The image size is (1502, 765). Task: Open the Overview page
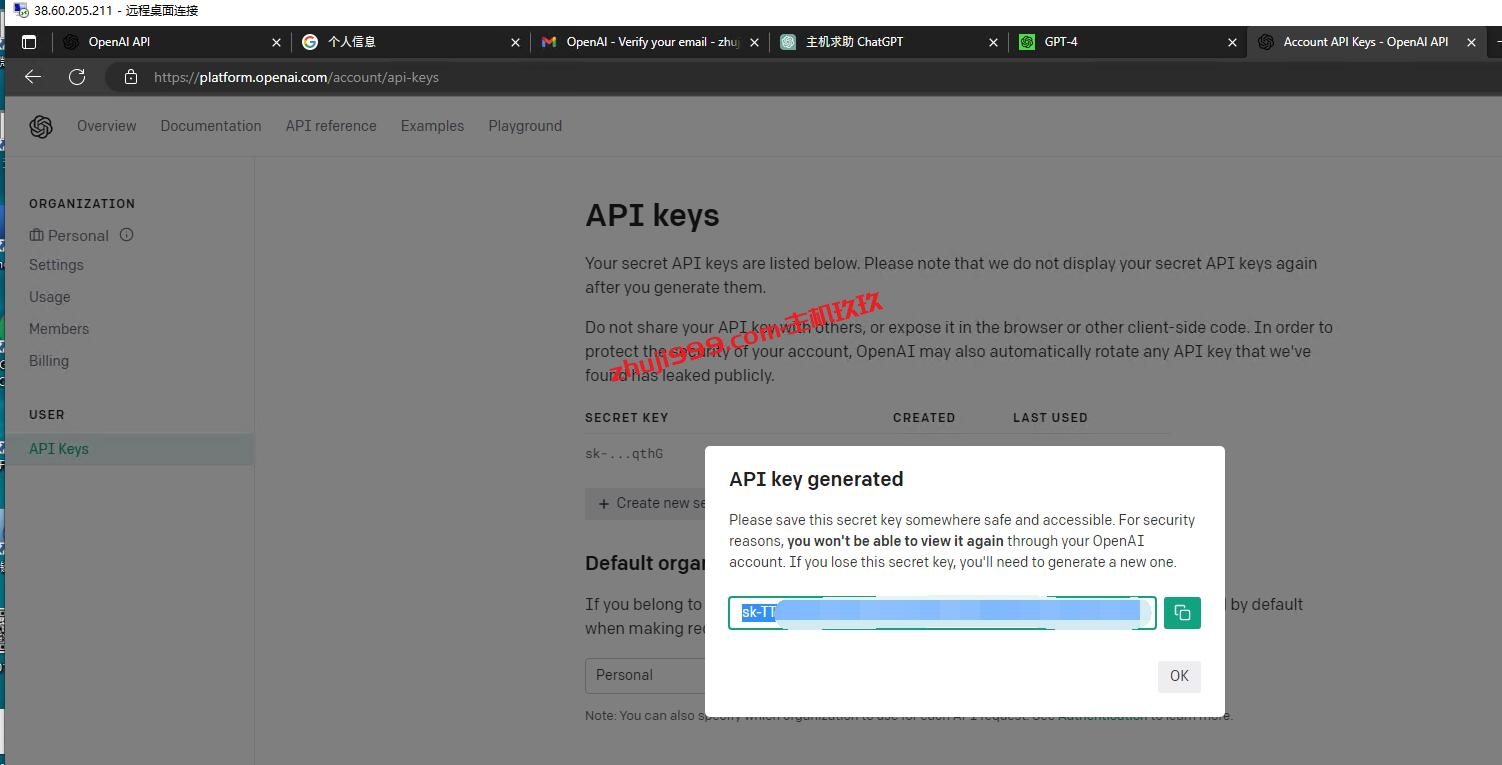107,126
